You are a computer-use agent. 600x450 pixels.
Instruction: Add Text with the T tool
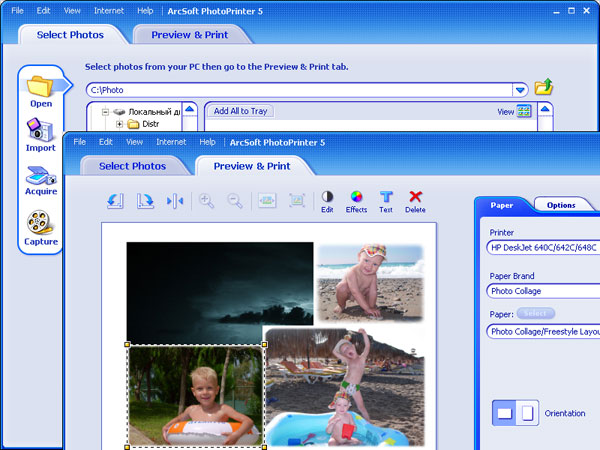386,202
